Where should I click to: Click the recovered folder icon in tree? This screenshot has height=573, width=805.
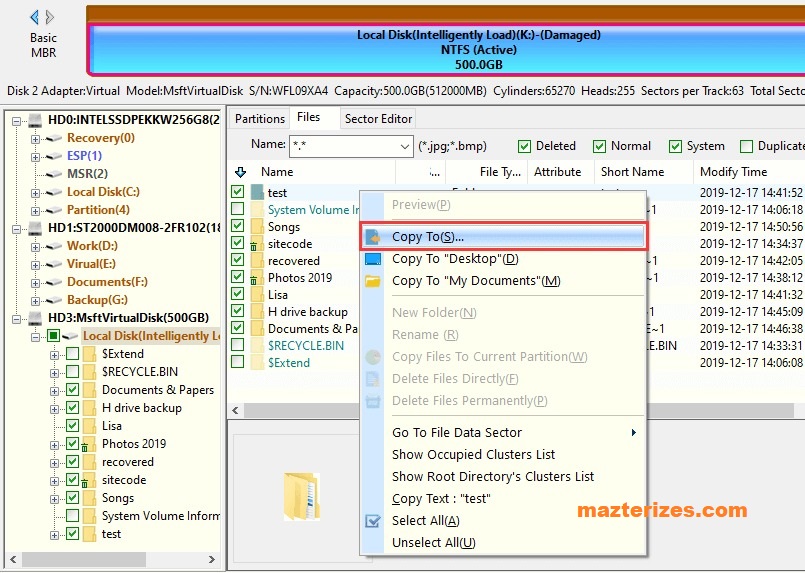point(89,462)
